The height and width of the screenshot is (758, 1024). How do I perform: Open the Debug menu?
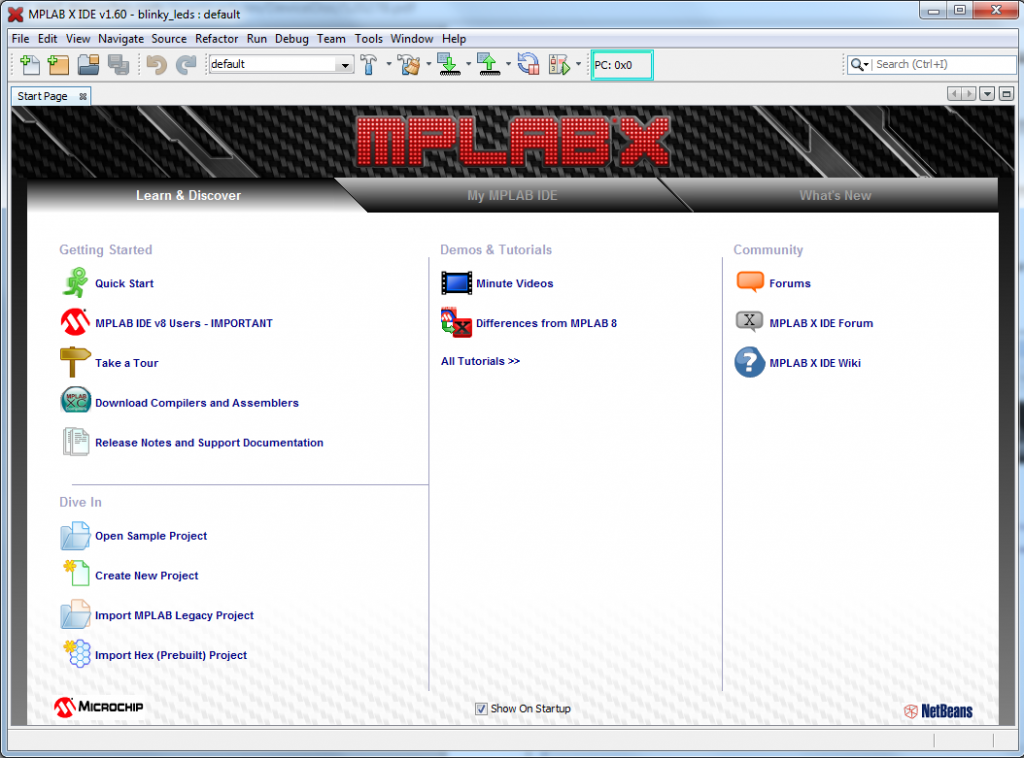click(291, 39)
